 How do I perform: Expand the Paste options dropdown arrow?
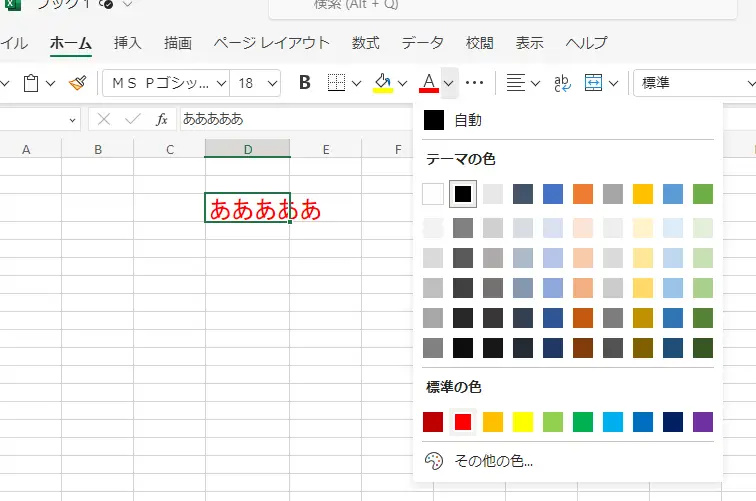click(x=50, y=83)
